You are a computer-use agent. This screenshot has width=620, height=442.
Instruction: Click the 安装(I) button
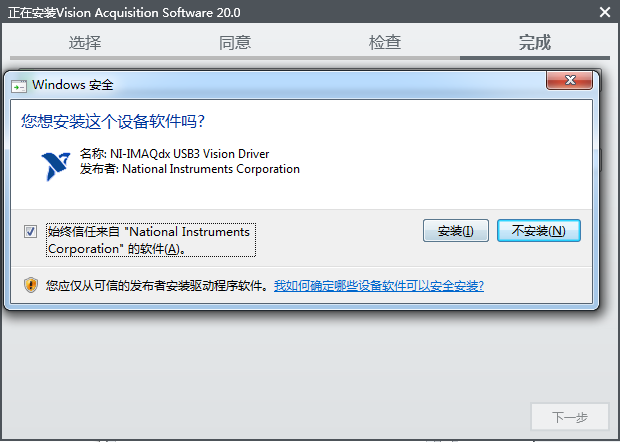pyautogui.click(x=456, y=230)
